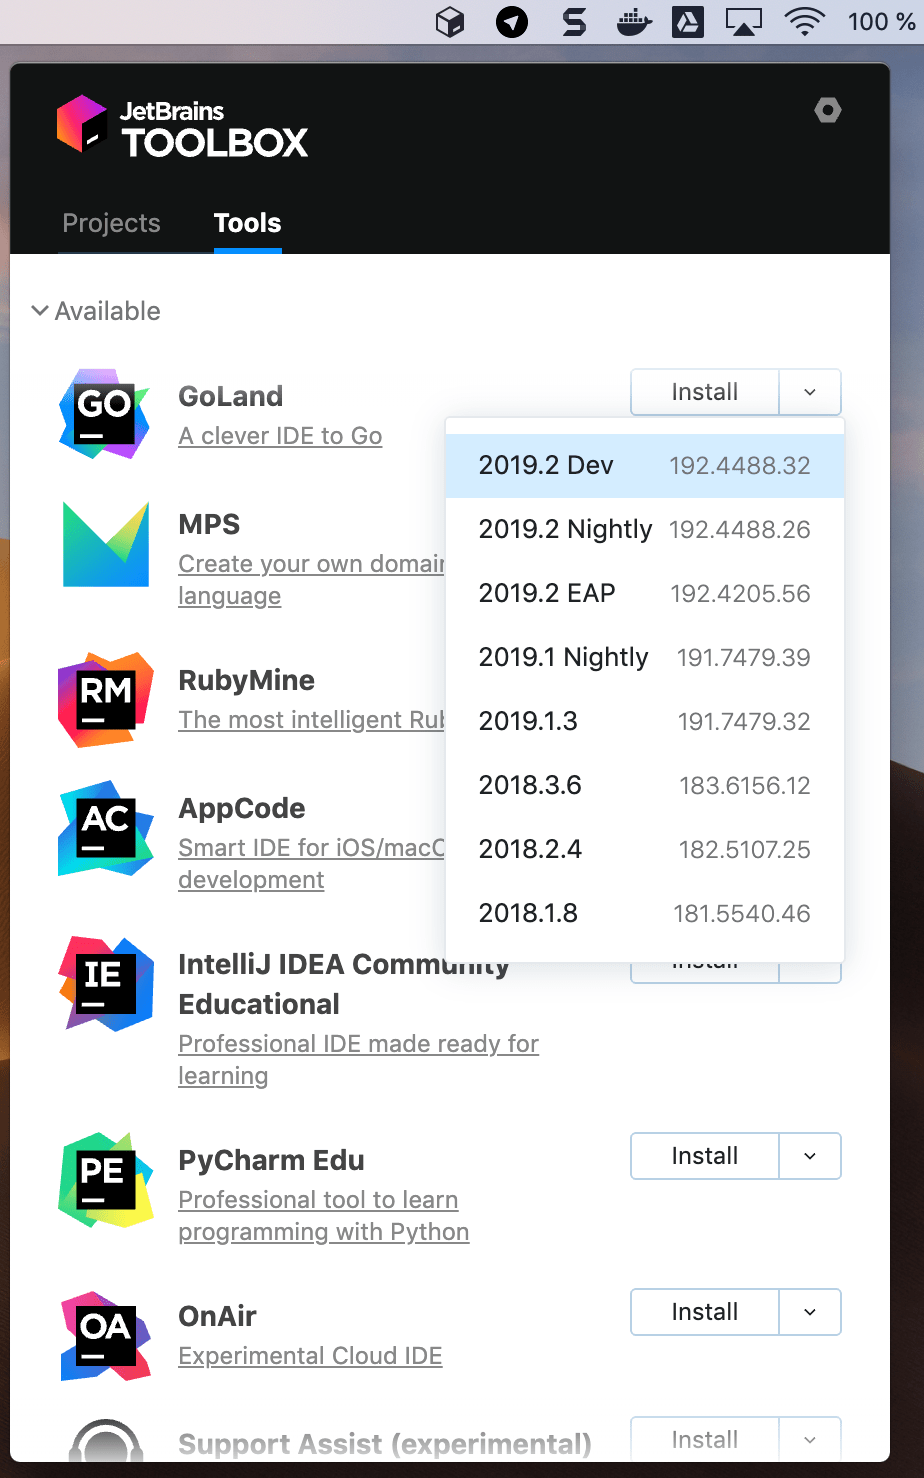Click the RubyMine product icon
This screenshot has width=924, height=1478.
pos(105,700)
